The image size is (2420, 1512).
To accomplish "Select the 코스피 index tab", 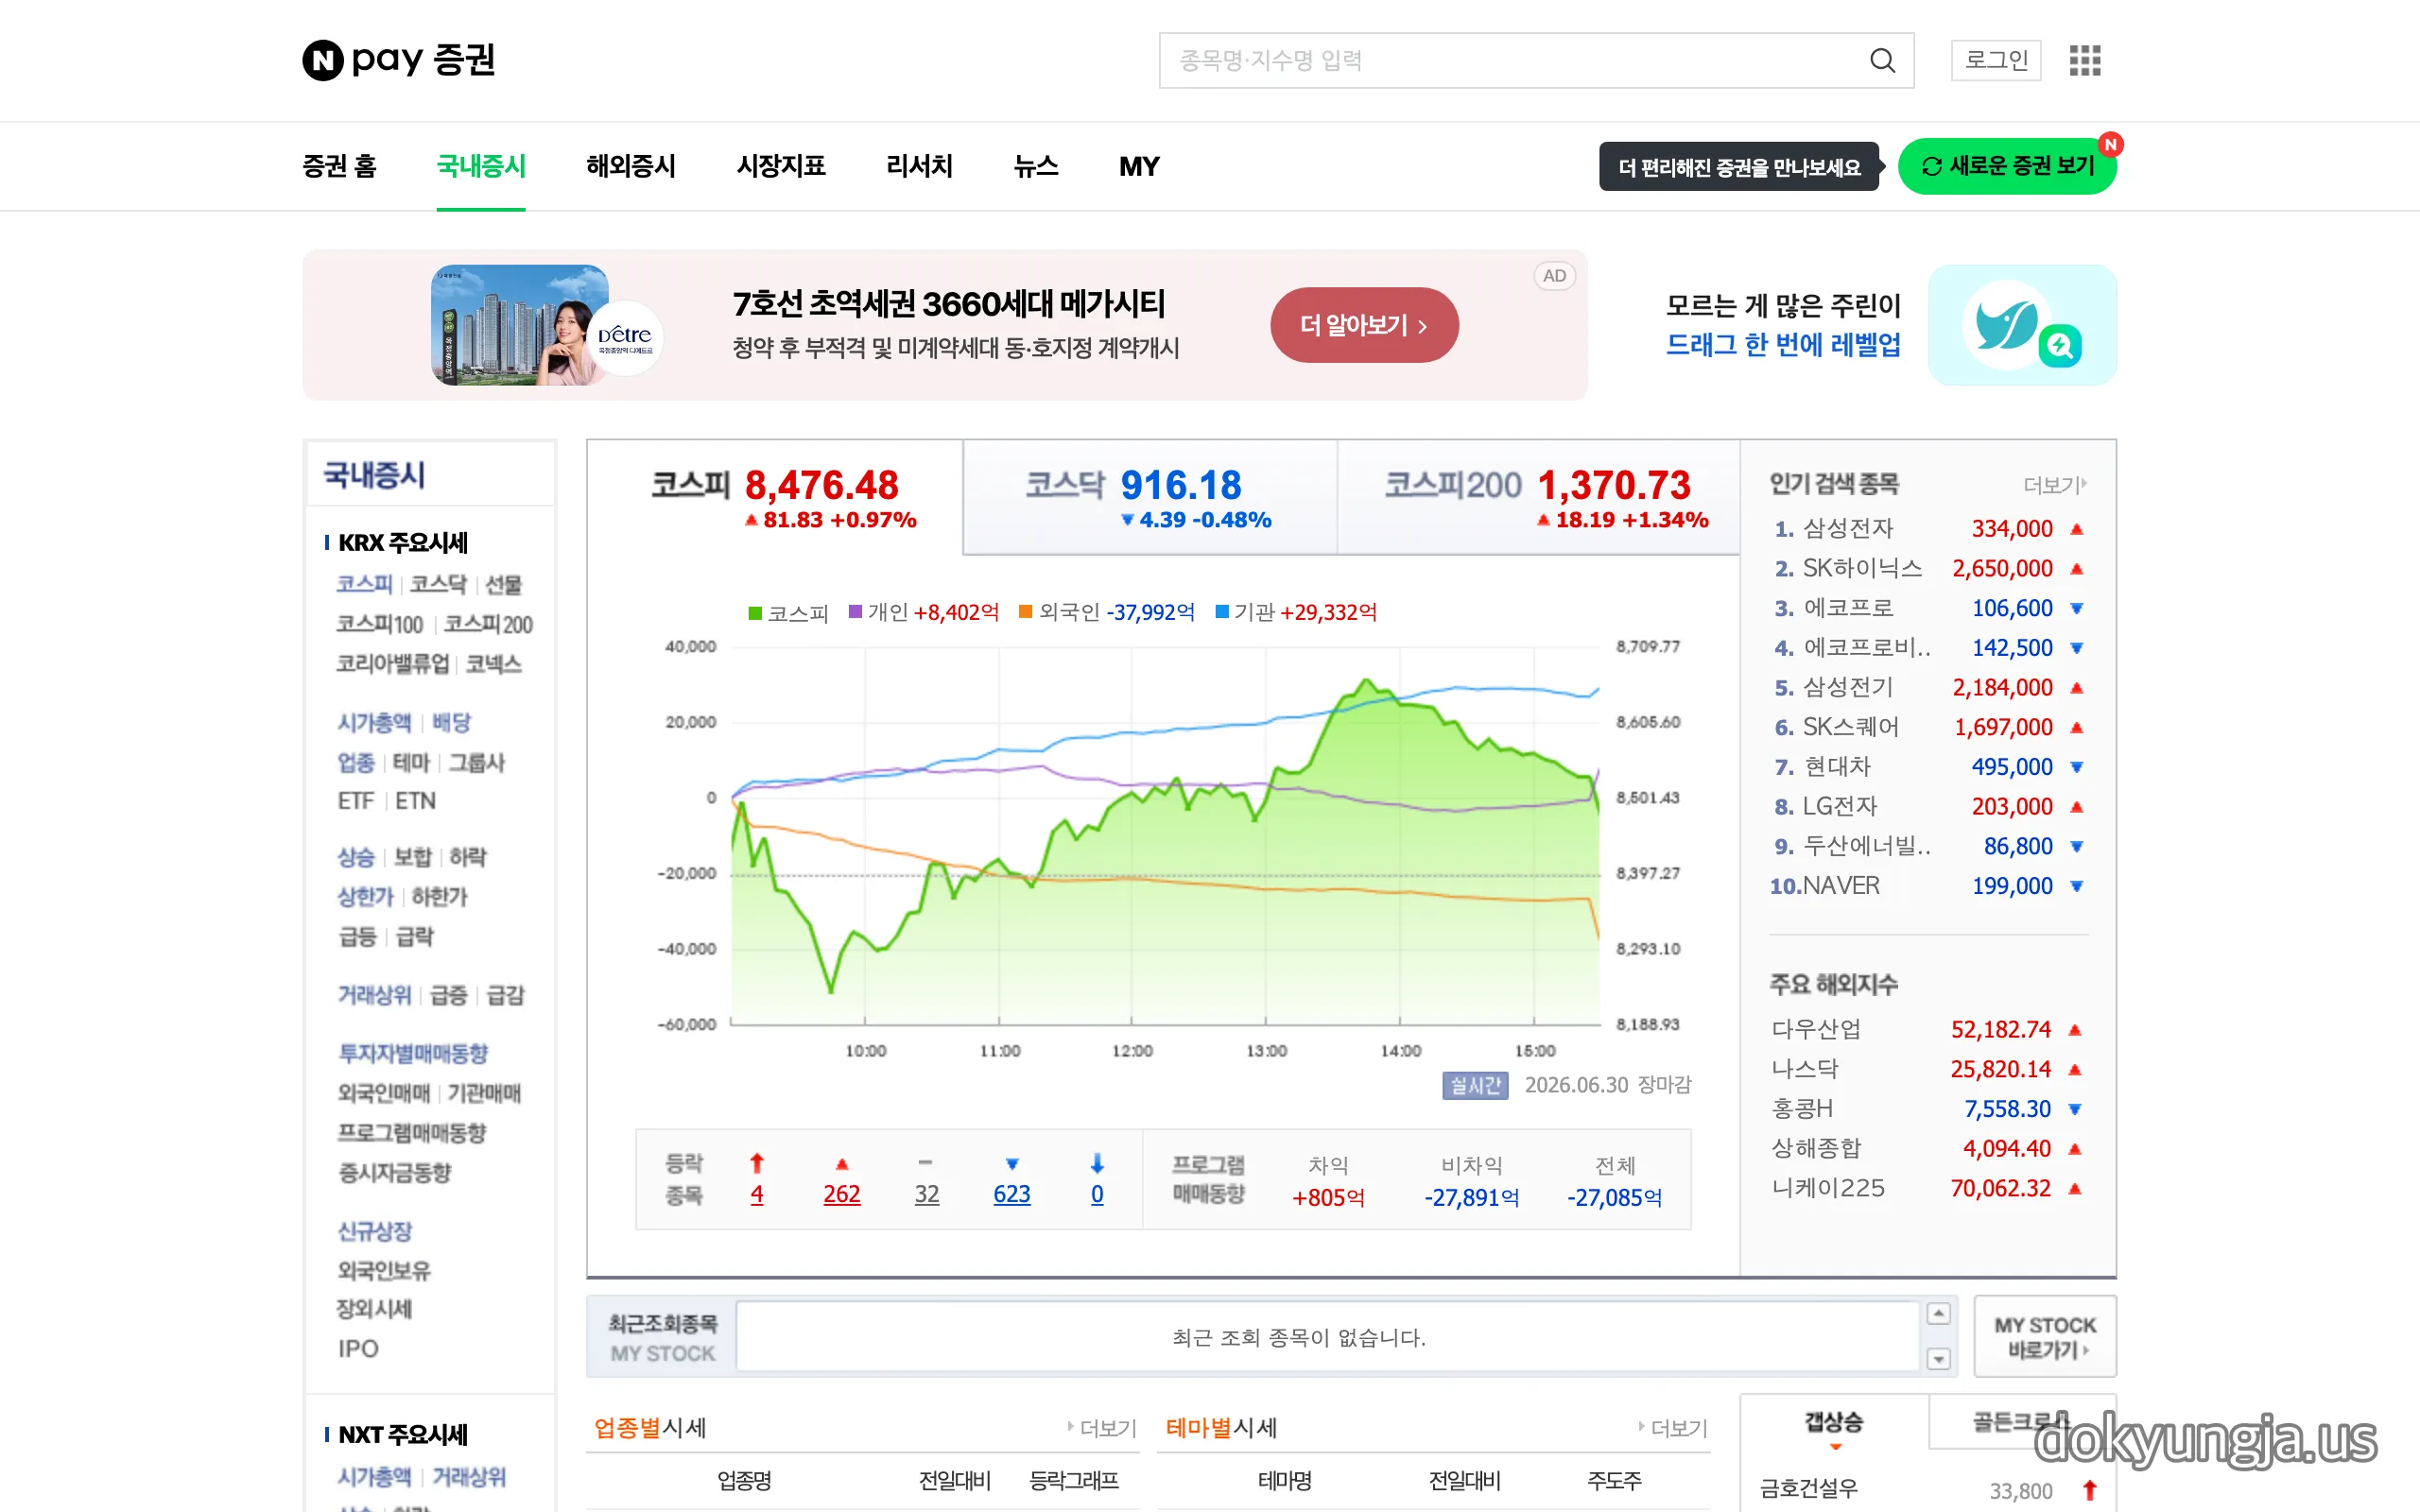I will tap(775, 497).
